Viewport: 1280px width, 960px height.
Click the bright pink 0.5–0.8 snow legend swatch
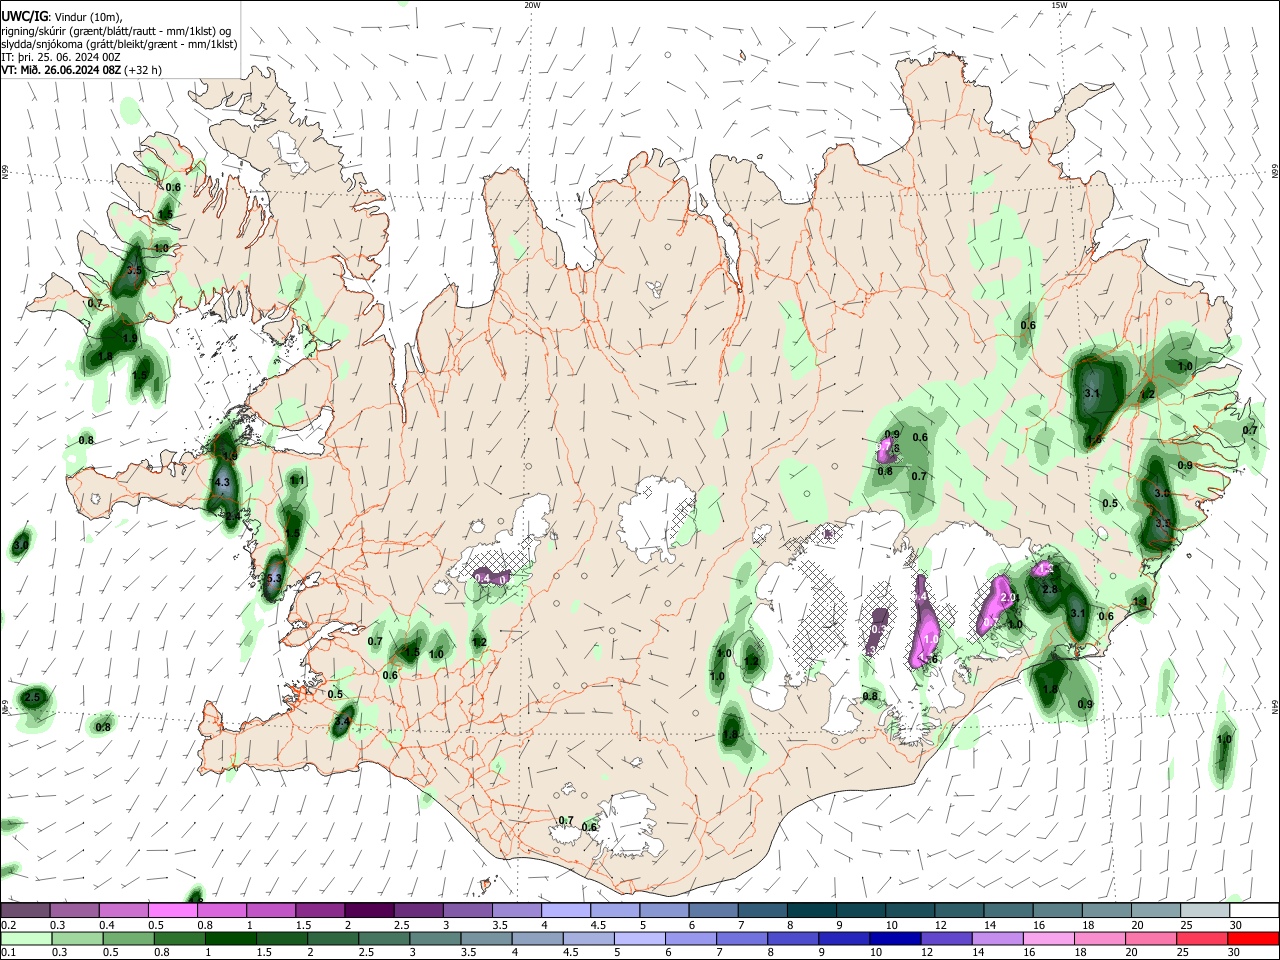tap(172, 910)
